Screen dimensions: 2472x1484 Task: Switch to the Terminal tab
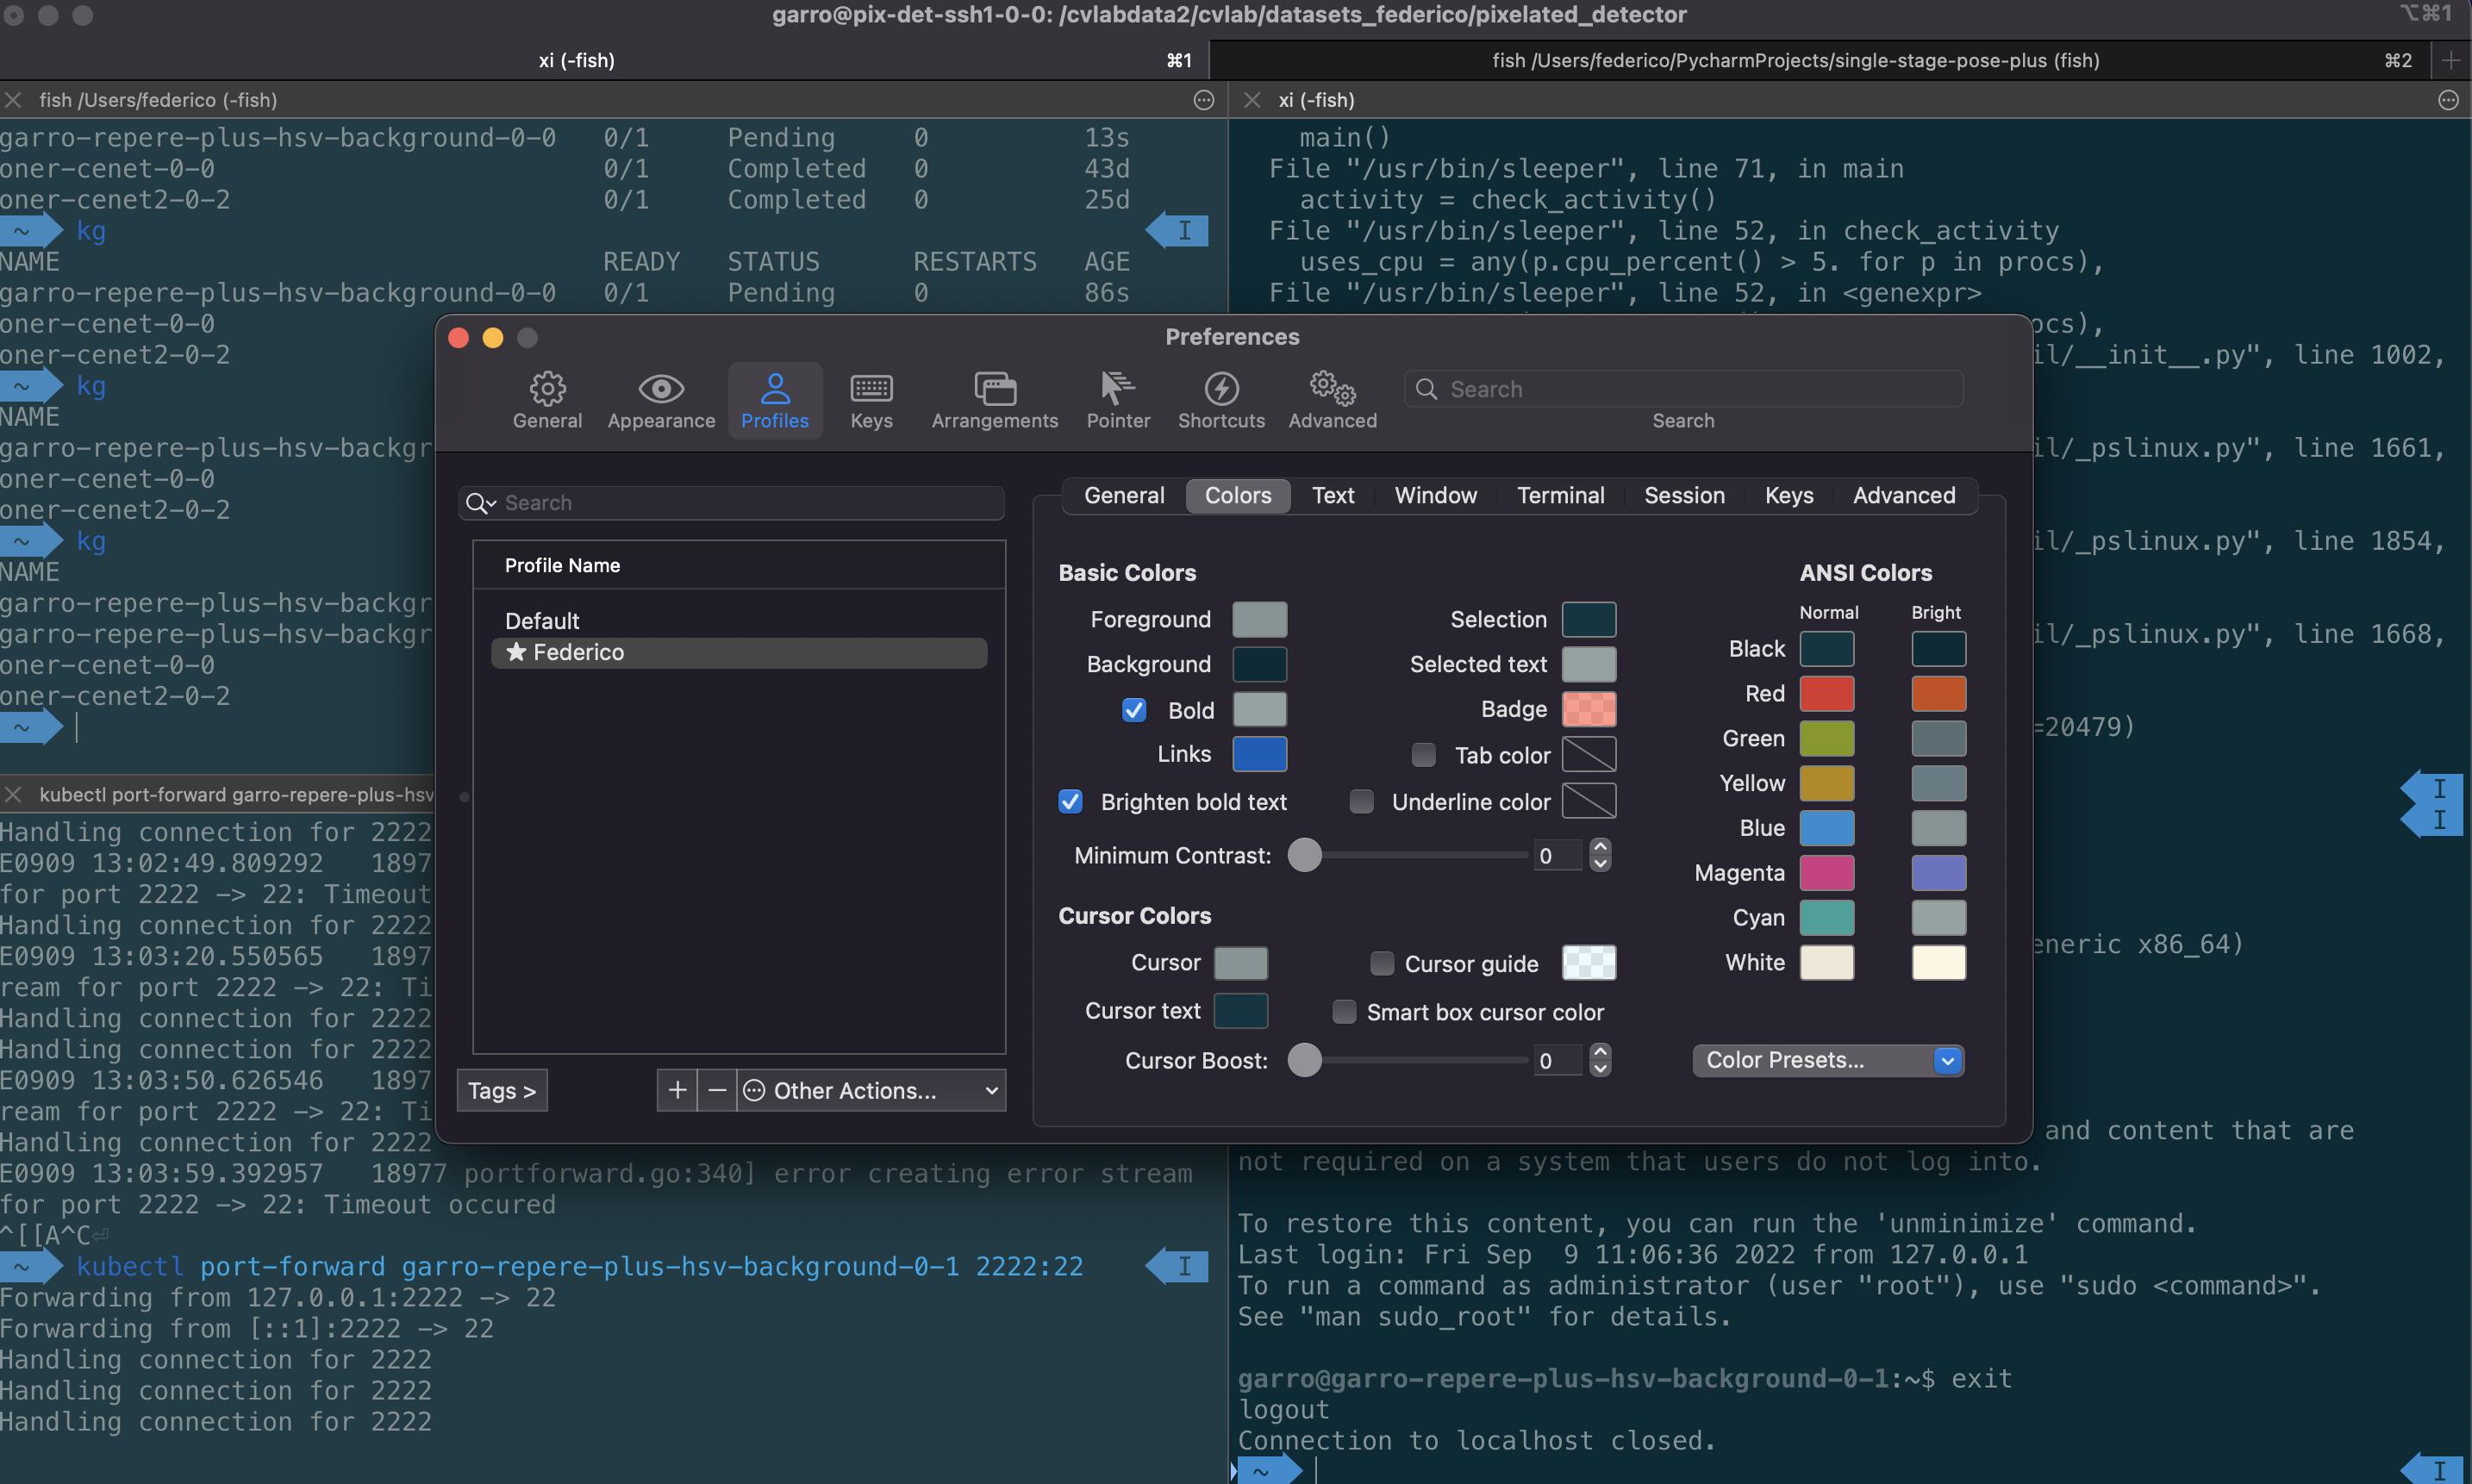coord(1560,495)
